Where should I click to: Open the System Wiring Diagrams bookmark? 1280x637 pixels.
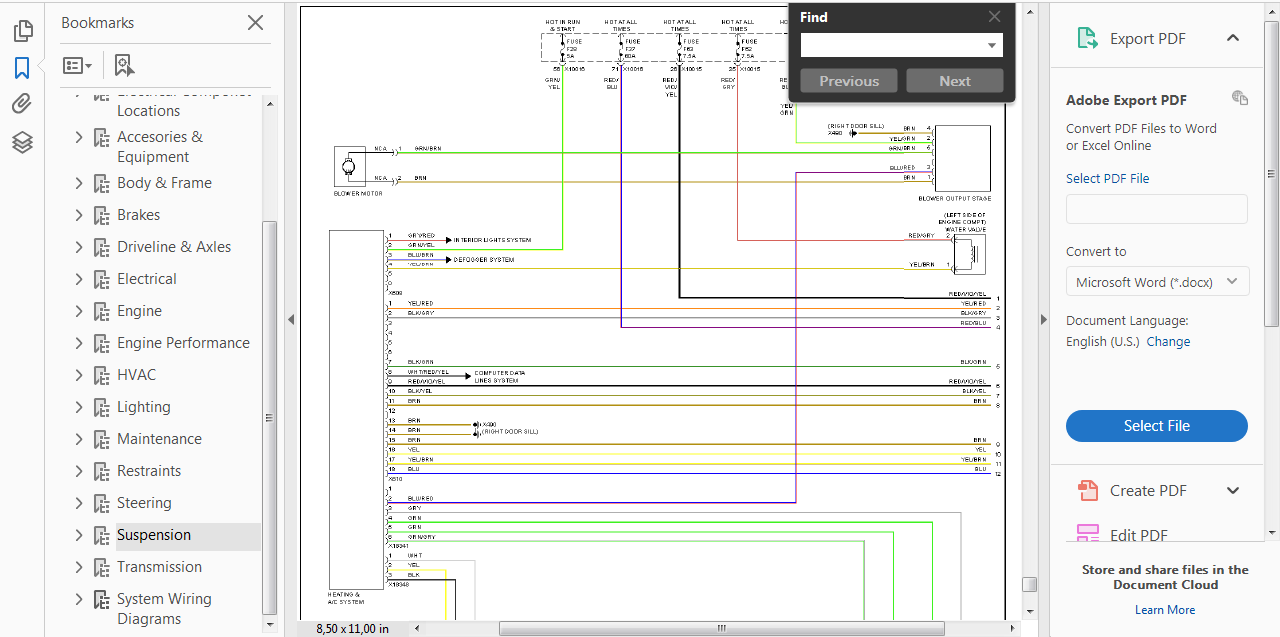[x=164, y=608]
